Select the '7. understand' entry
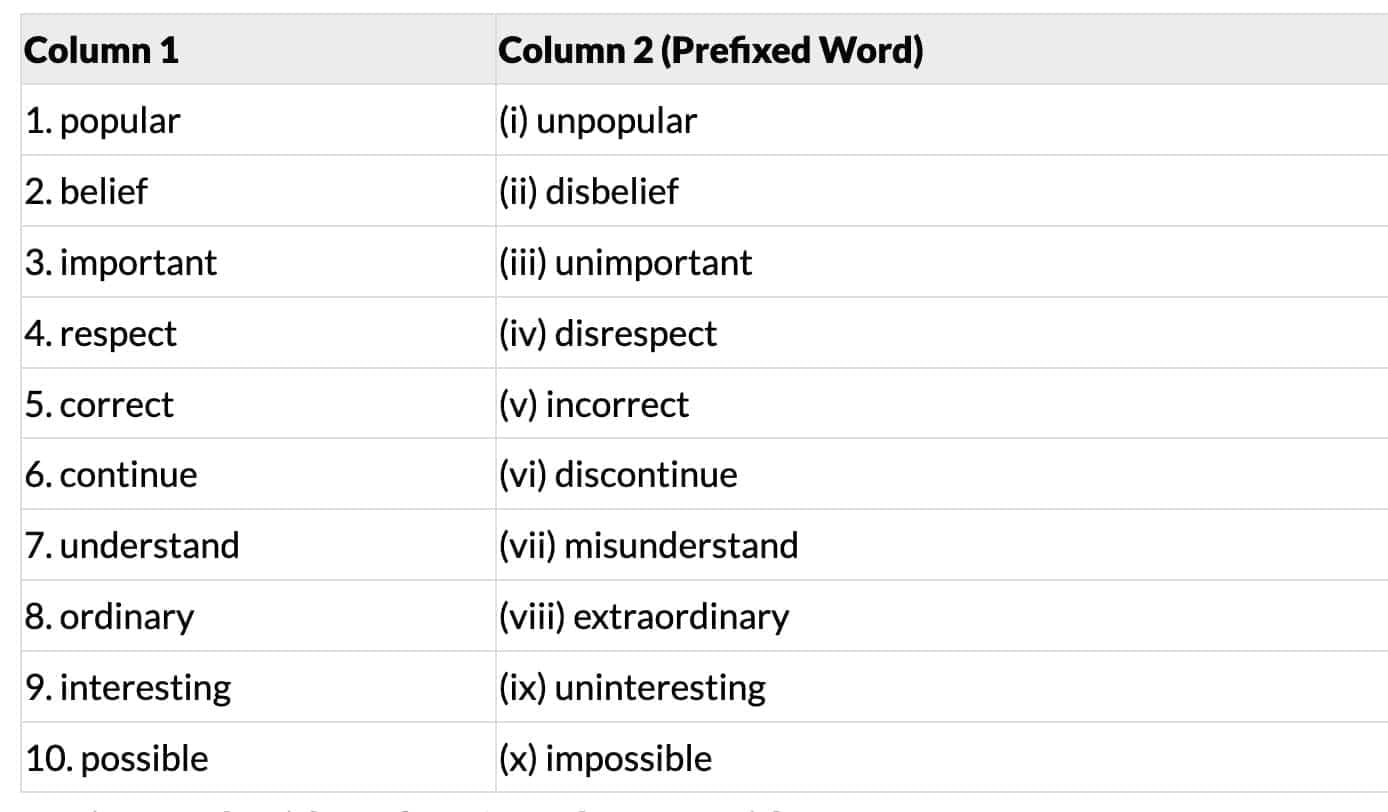 (x=132, y=545)
